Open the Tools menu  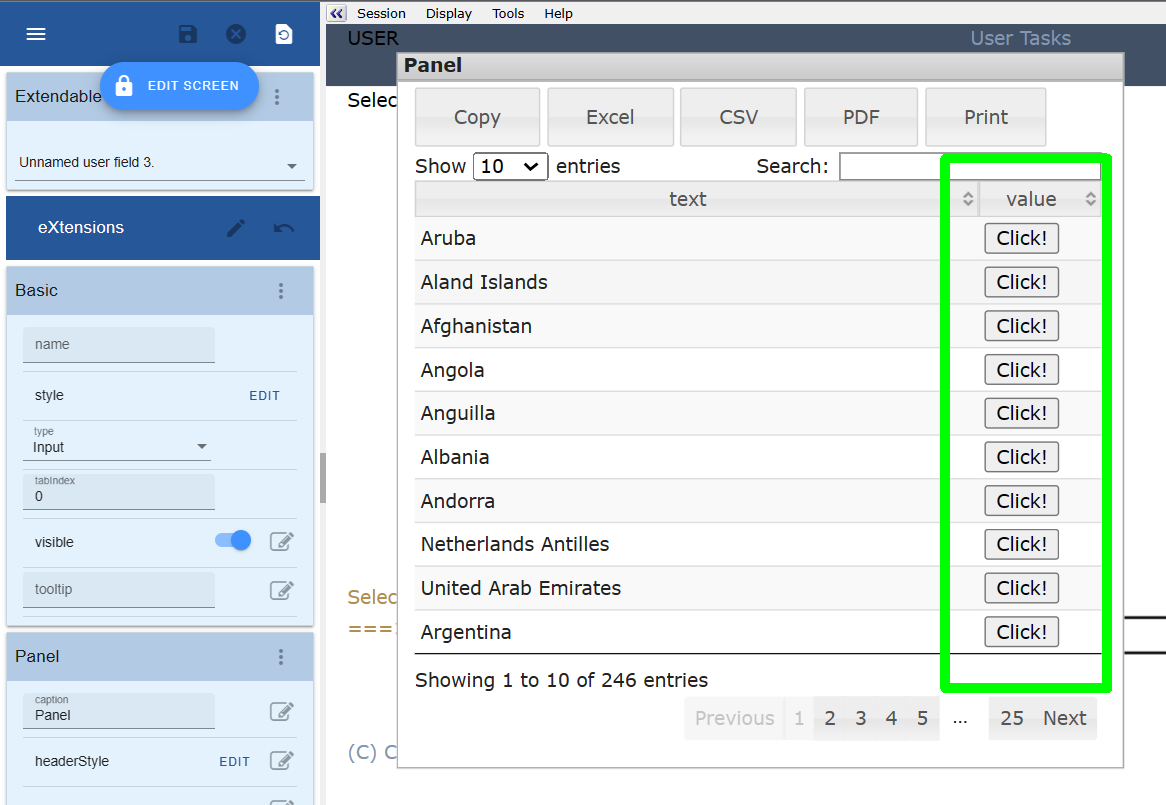click(x=508, y=13)
